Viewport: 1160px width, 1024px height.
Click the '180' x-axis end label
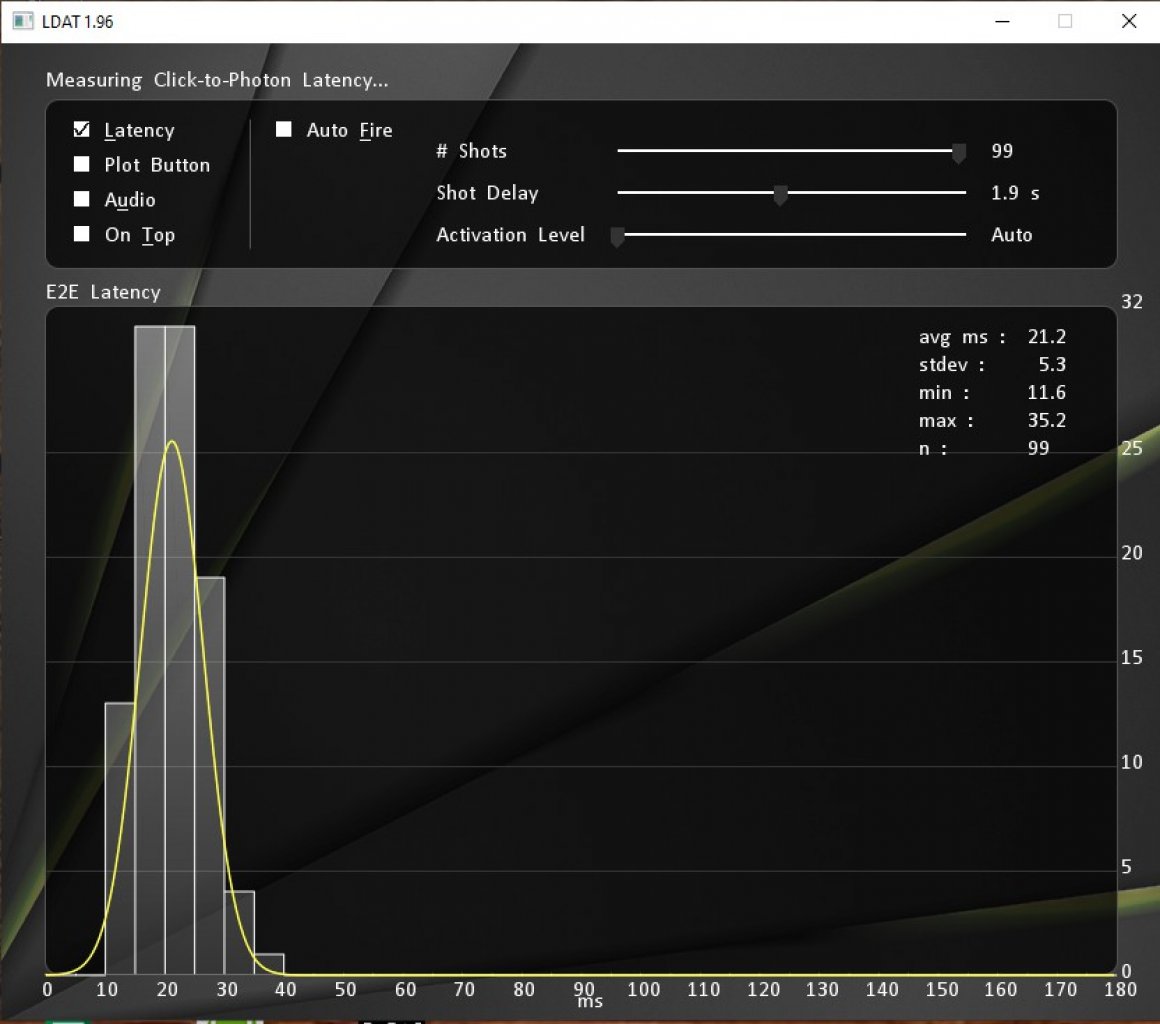tap(1120, 989)
